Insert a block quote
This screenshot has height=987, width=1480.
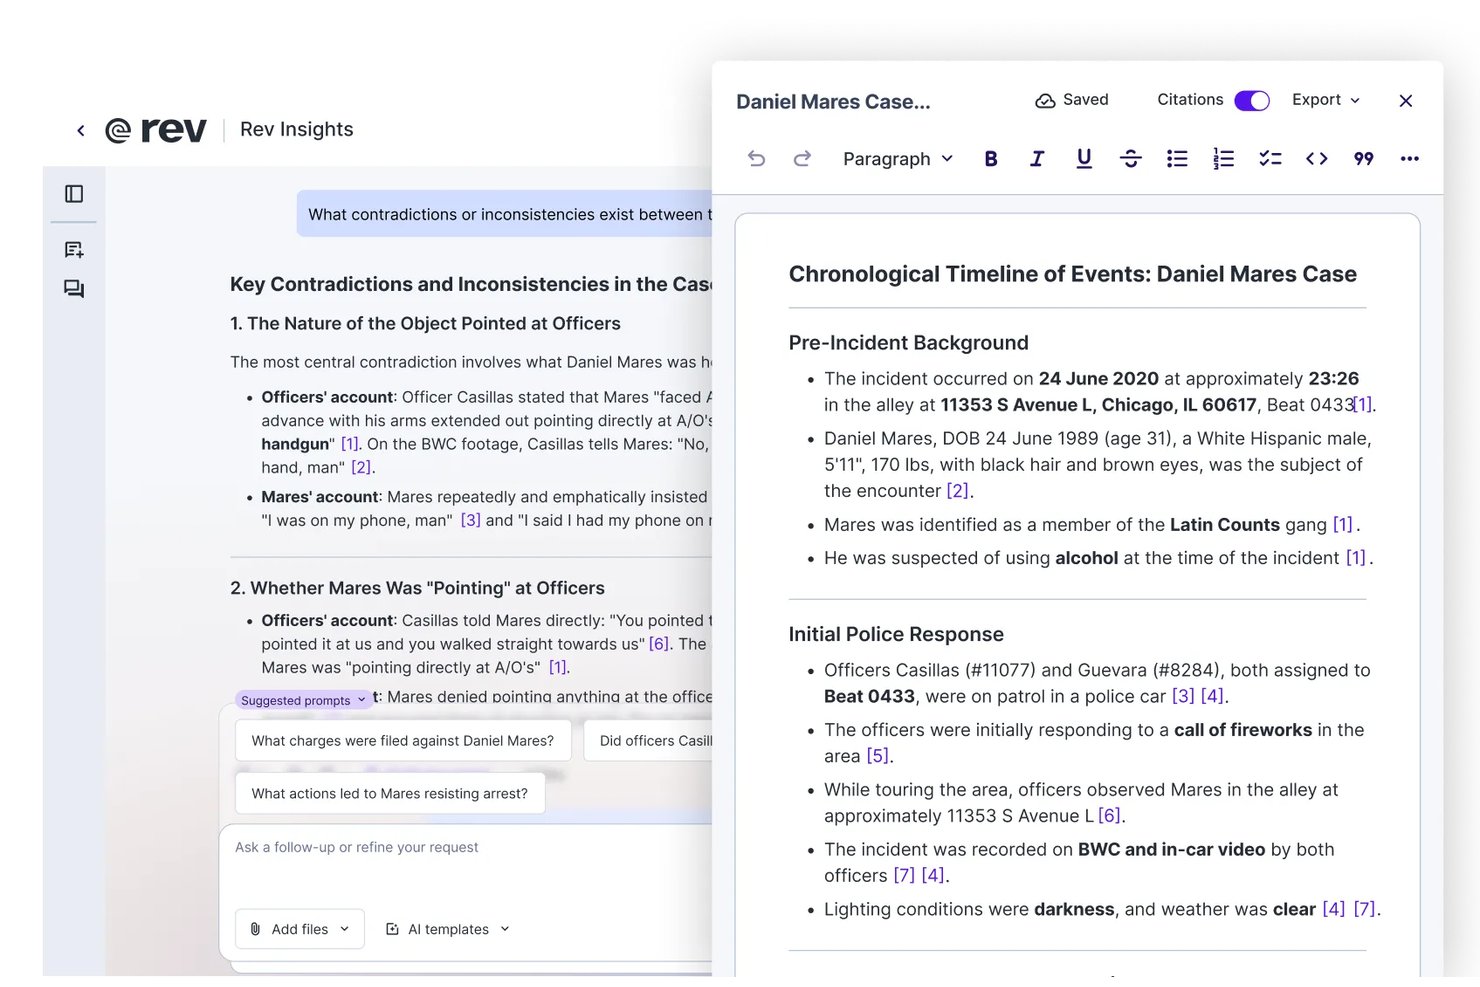[1363, 158]
